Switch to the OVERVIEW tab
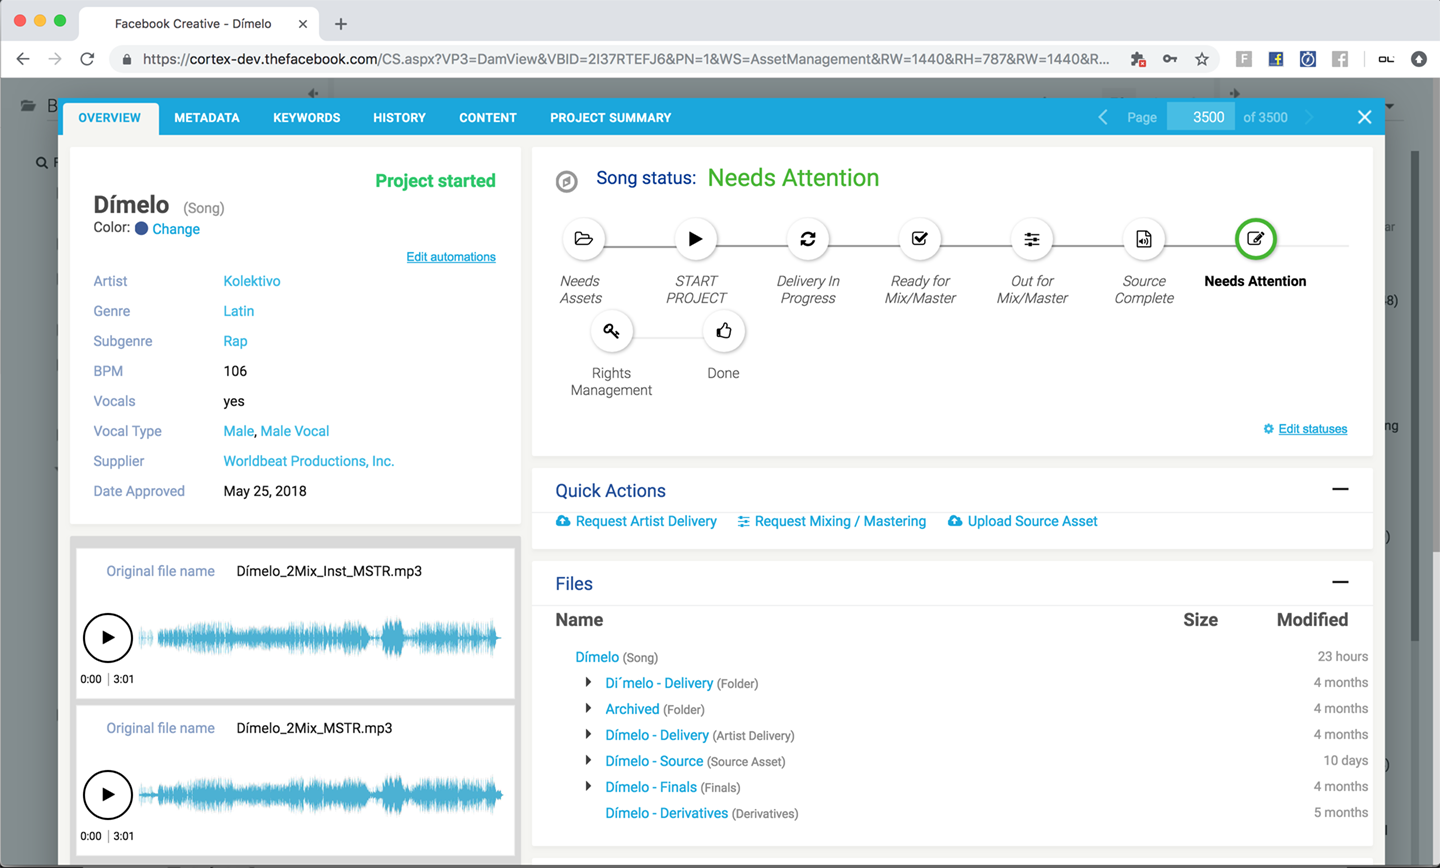 [110, 118]
